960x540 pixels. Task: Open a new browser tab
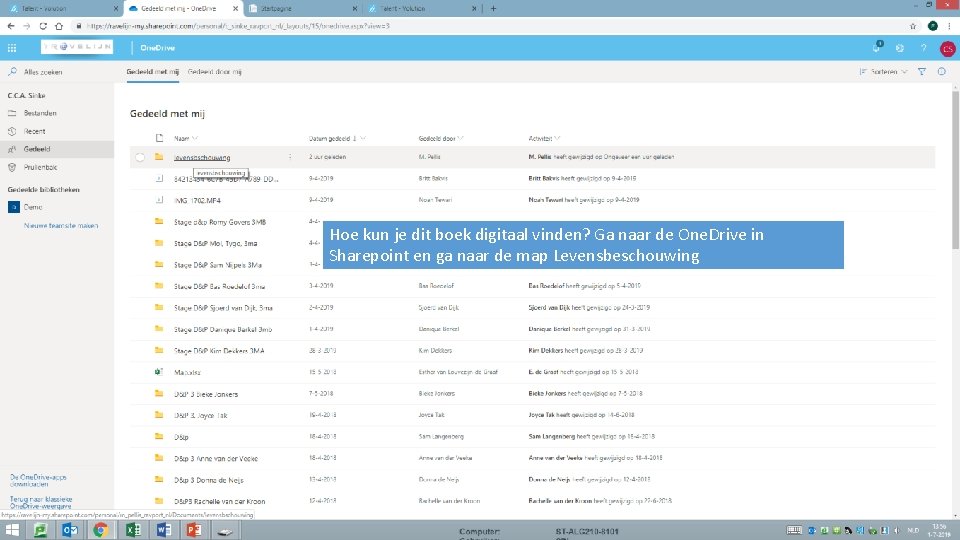493,9
